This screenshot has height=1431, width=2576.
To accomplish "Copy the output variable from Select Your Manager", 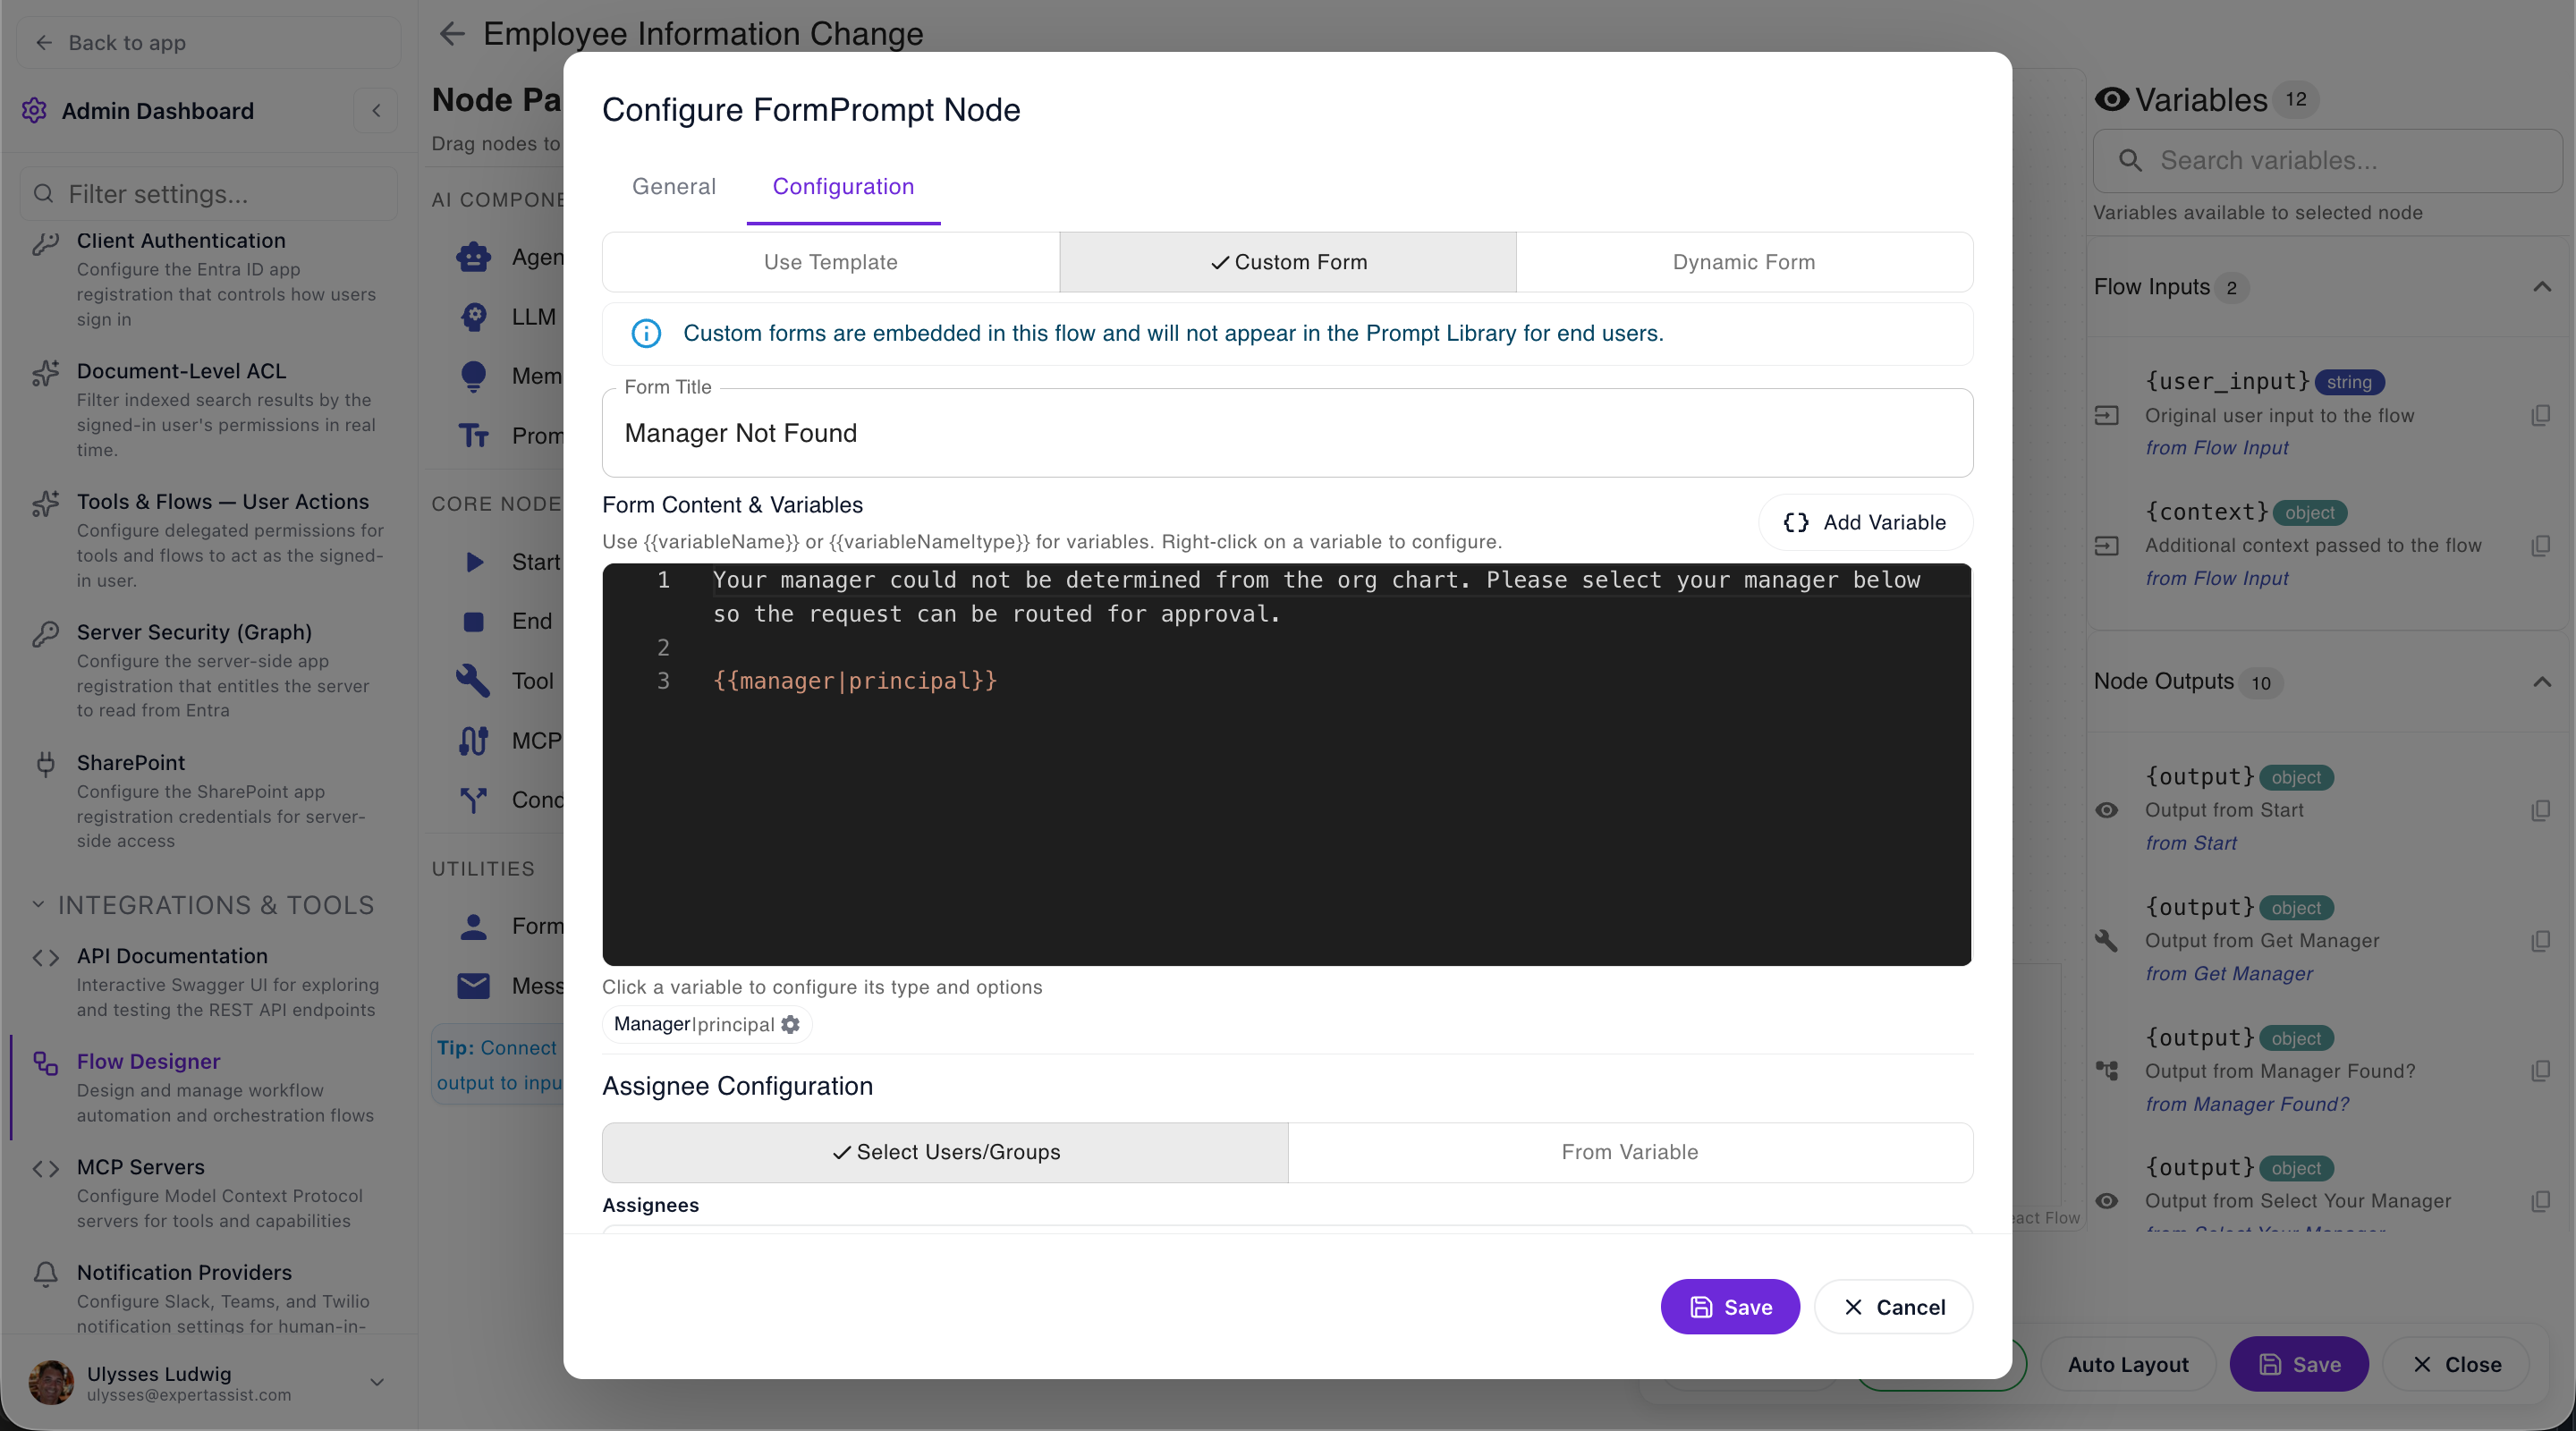I will [x=2541, y=1201].
